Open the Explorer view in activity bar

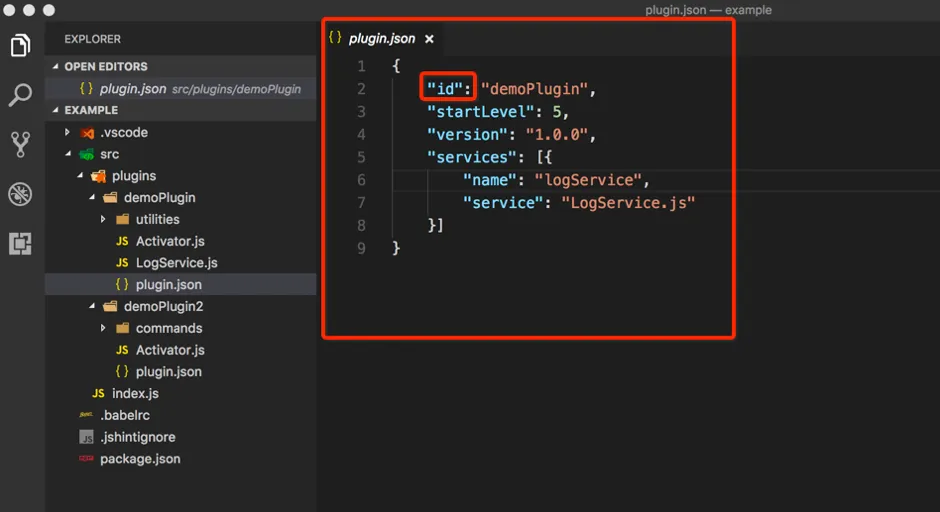coord(20,46)
